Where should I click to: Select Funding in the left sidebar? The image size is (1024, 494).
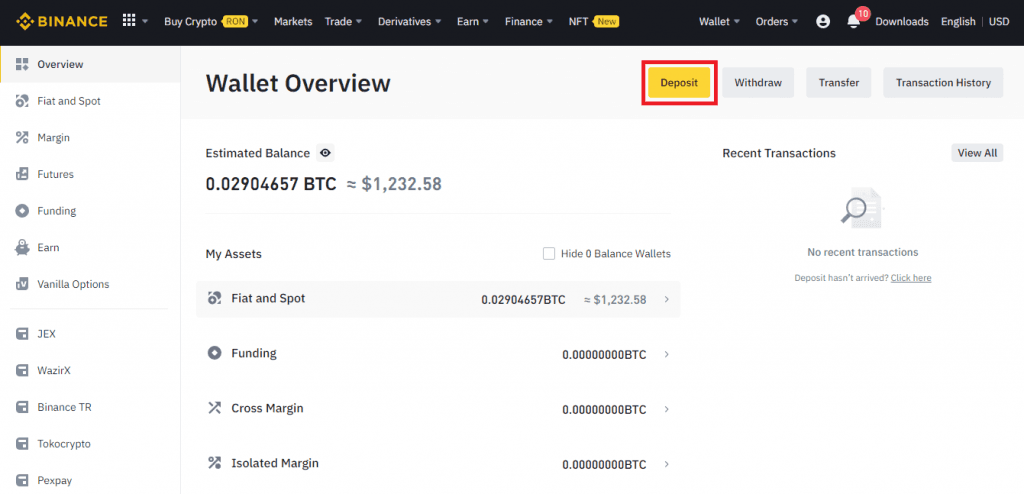(56, 211)
